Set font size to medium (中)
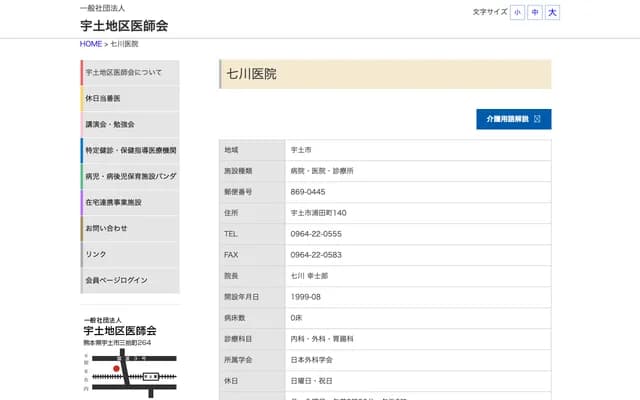 [x=535, y=13]
